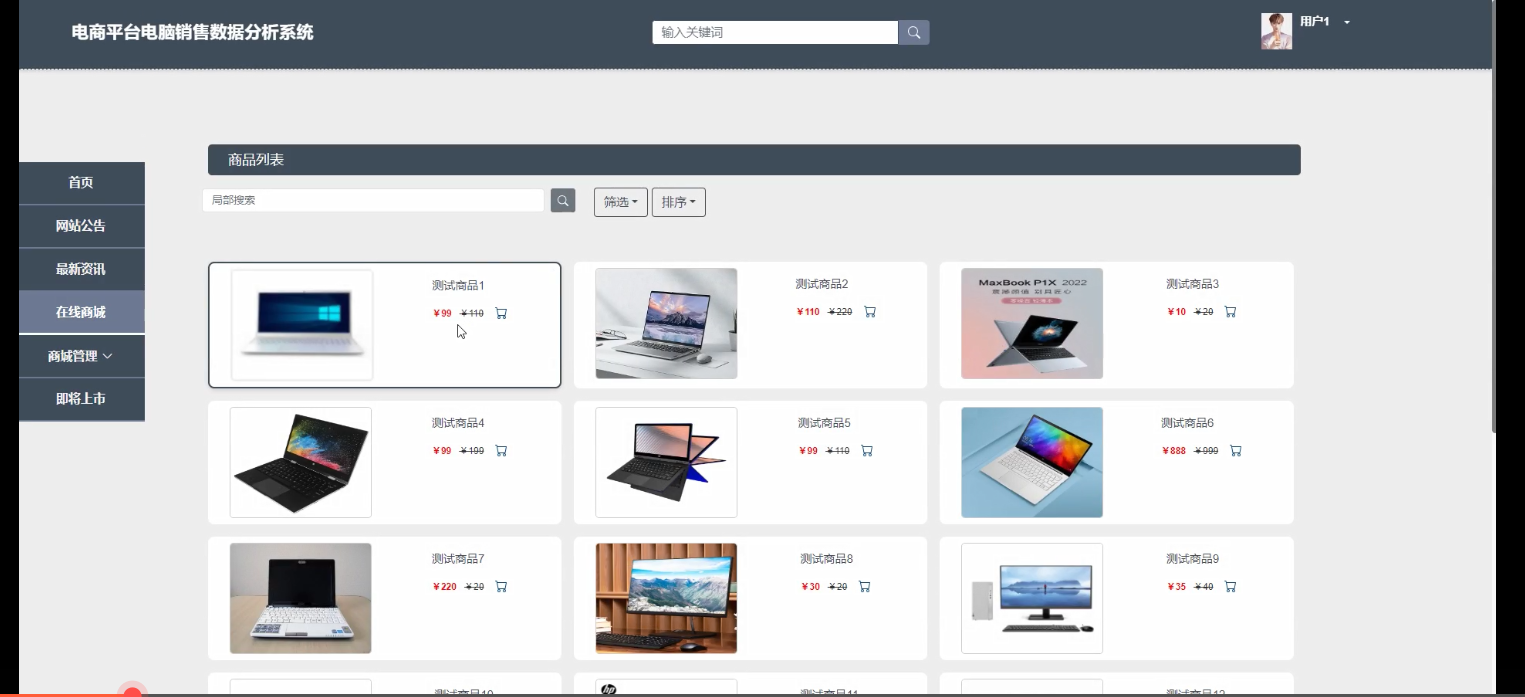
Task: Click 测试商品1 white laptop thumbnail
Action: 302,325
